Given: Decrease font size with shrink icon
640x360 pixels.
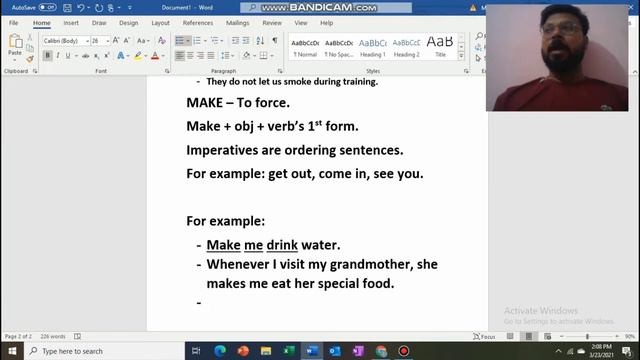Looking at the screenshot, I should click(x=127, y=40).
